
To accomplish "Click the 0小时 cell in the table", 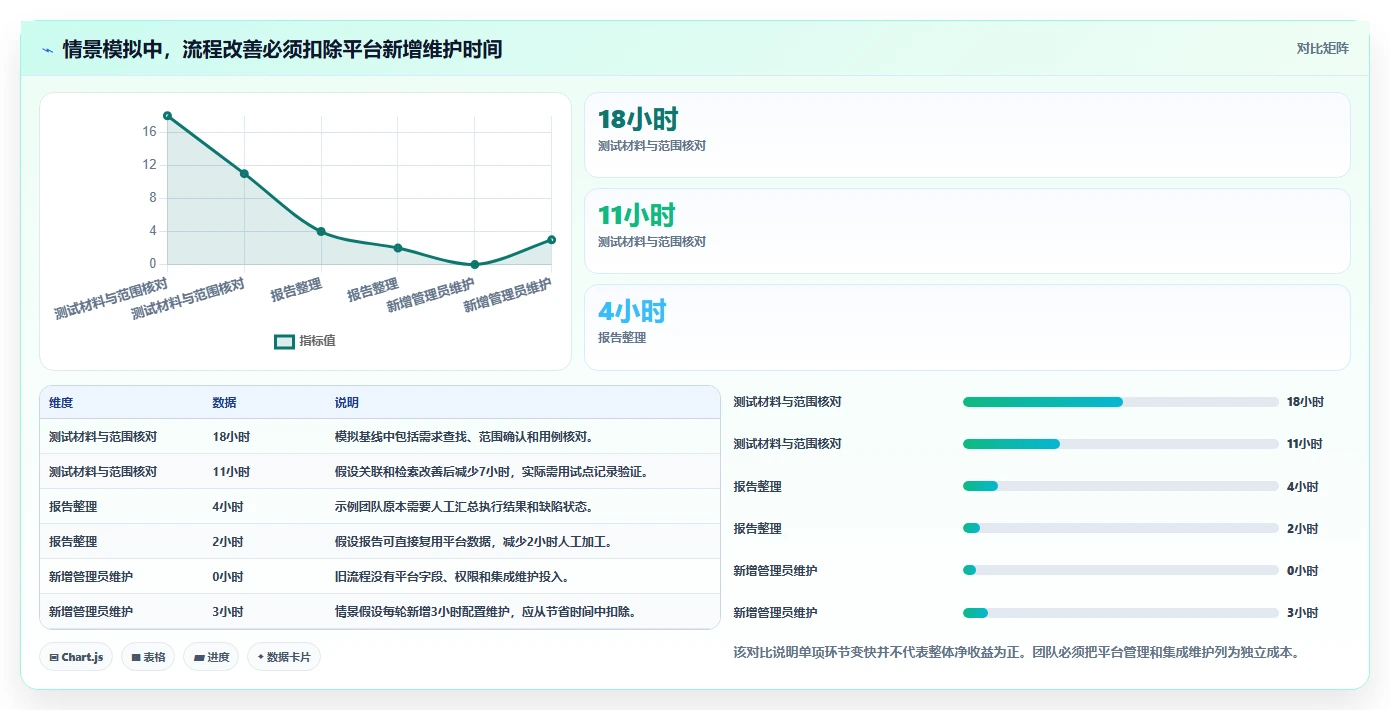I will pyautogui.click(x=228, y=577).
